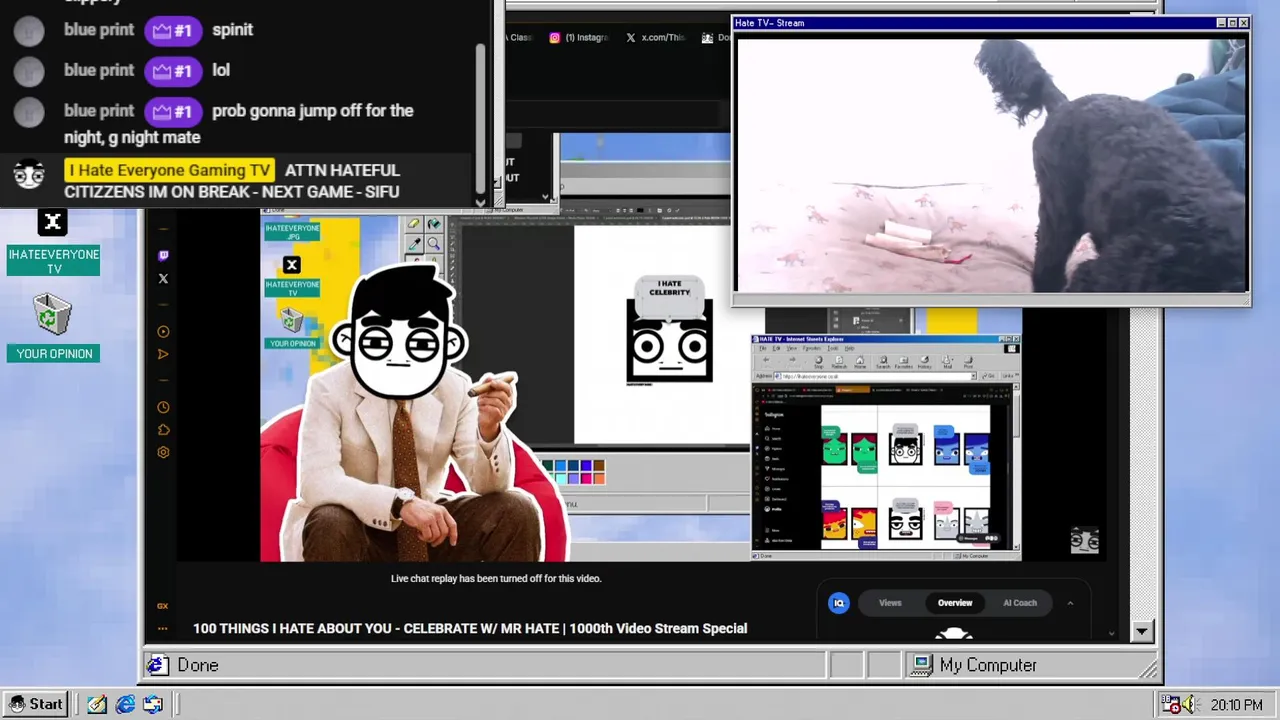Click the I Hate Everyone Gaming TV name

pos(170,170)
